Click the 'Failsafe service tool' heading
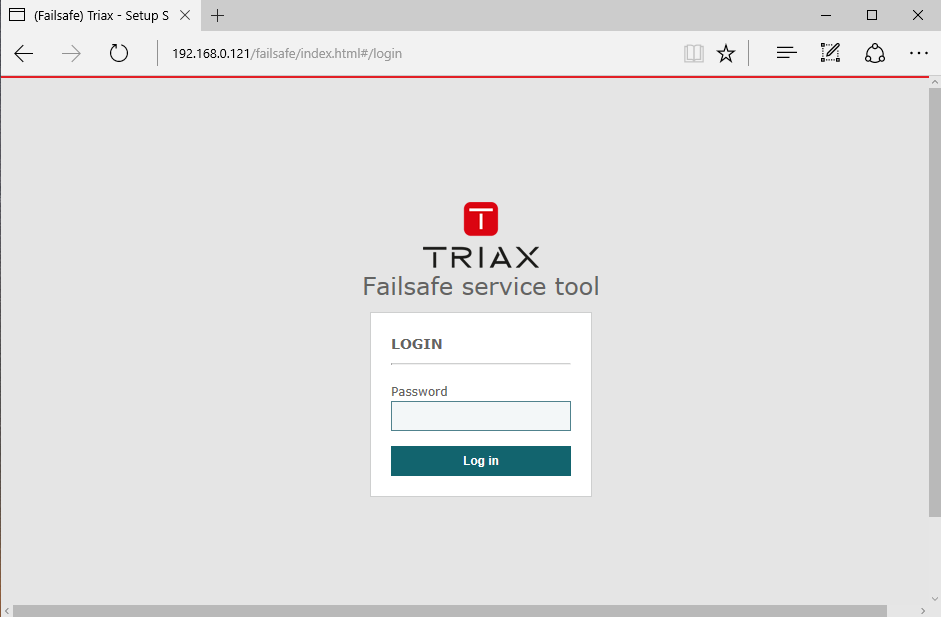Image resolution: width=941 pixels, height=617 pixels. tap(481, 286)
